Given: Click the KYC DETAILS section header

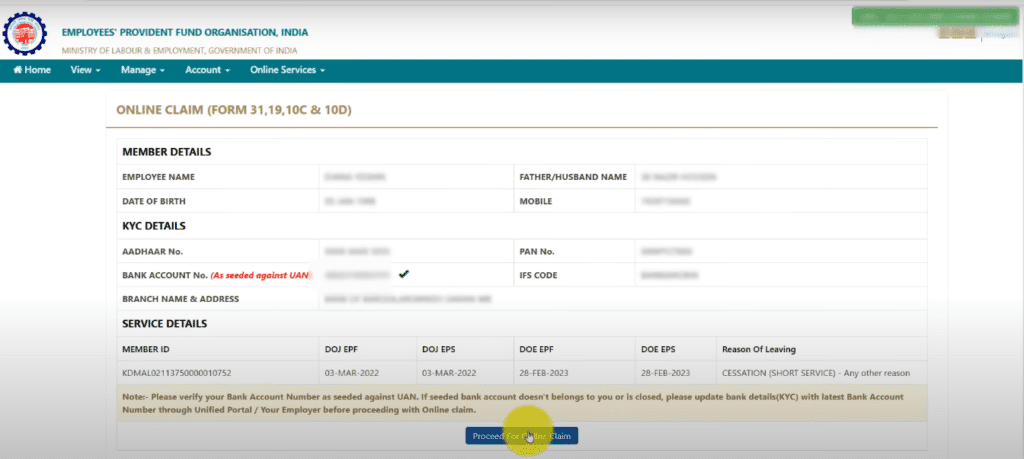Looking at the screenshot, I should click(x=154, y=227).
